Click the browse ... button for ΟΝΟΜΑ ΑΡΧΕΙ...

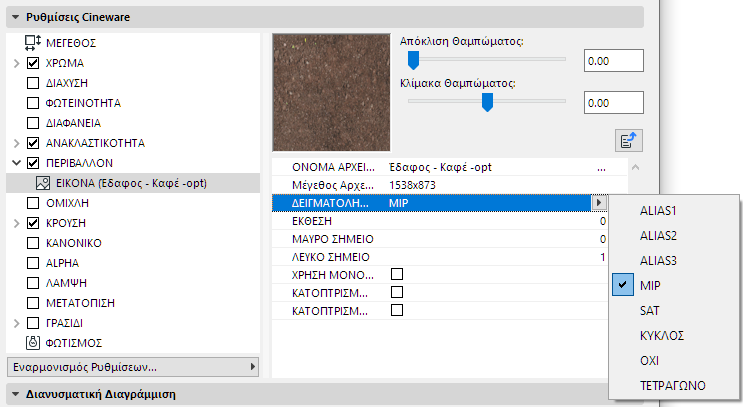click(x=601, y=167)
